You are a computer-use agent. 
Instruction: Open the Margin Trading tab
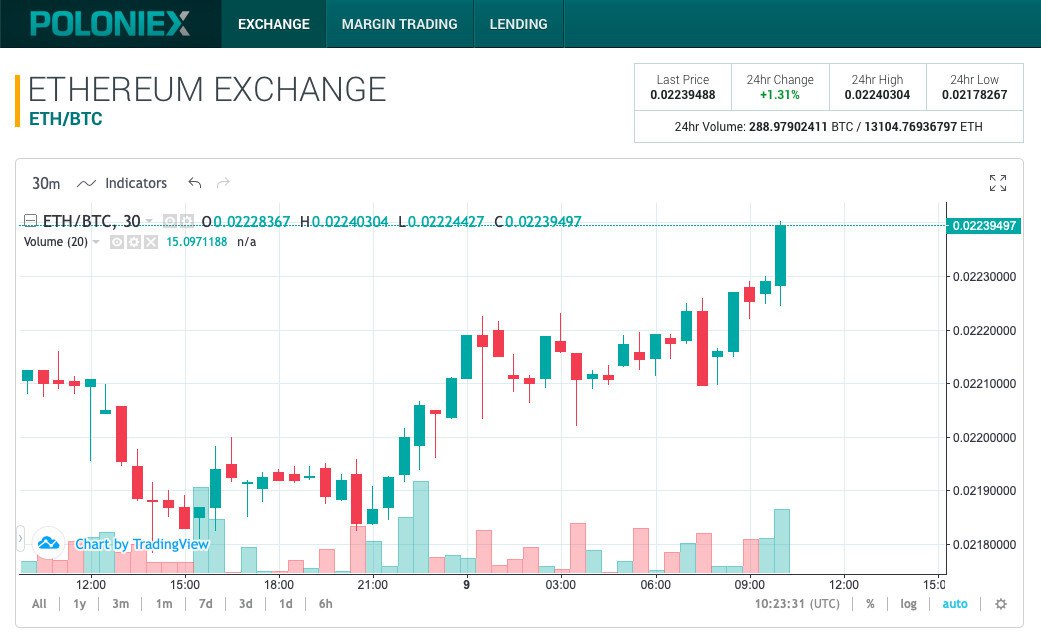tap(400, 24)
